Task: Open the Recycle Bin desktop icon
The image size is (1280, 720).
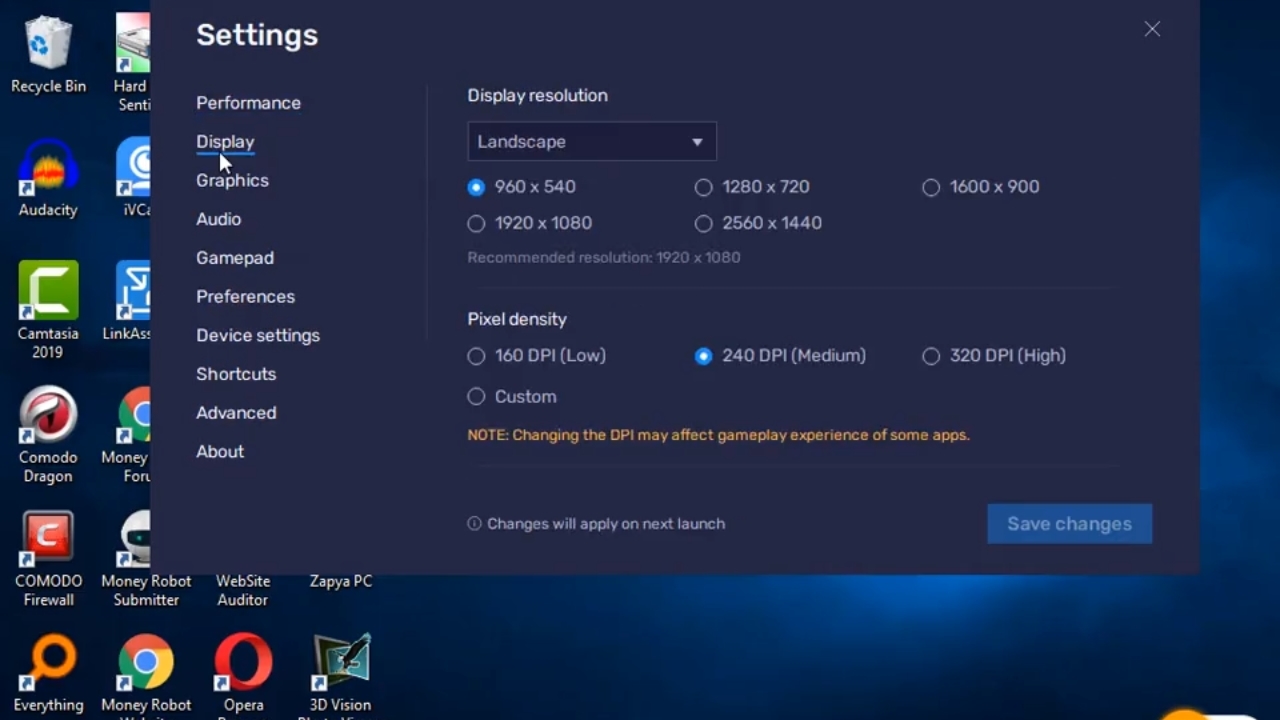Action: pyautogui.click(x=48, y=46)
